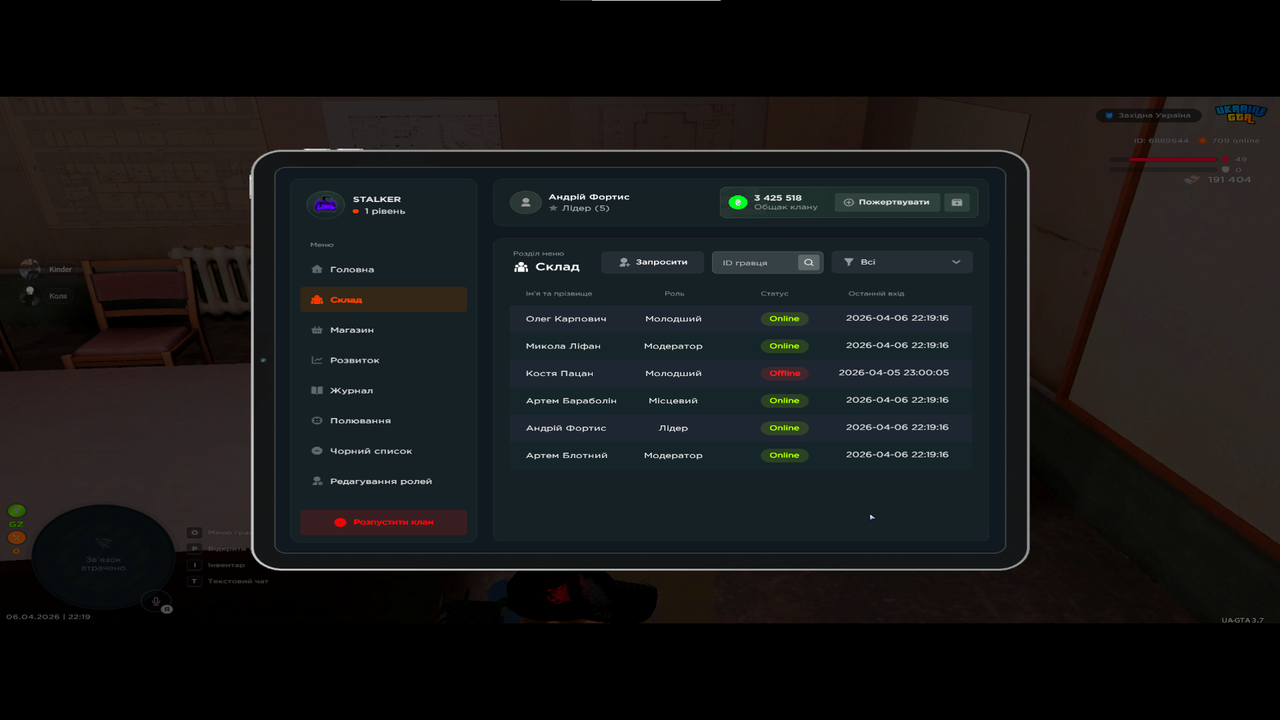
Task: Click the Online badge for Артем Блотний
Action: pyautogui.click(x=784, y=455)
